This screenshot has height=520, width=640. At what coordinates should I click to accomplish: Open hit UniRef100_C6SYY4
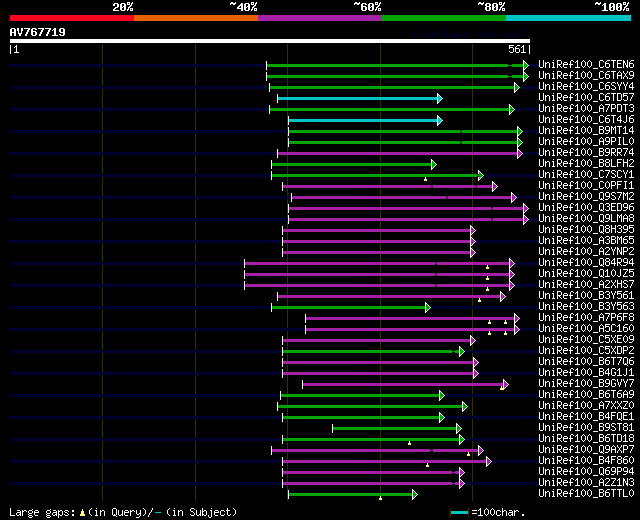tap(586, 86)
